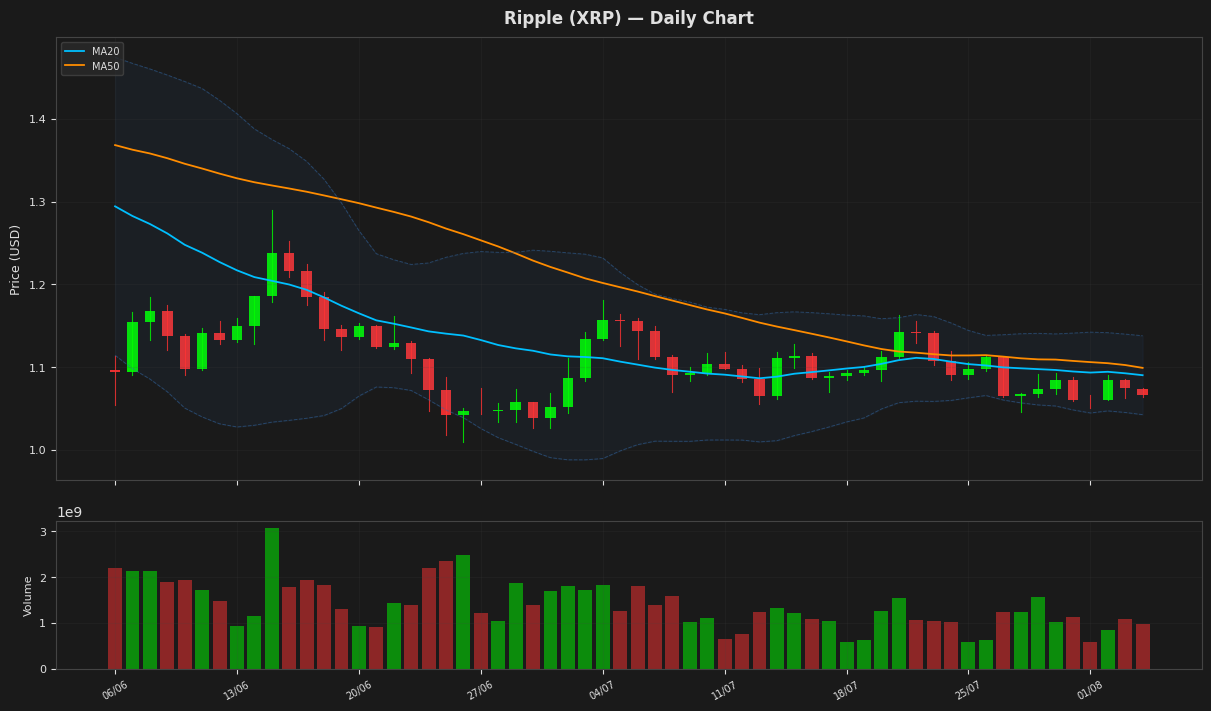Screen dimensions: 1211x711
Task: Click the 25/07 date label
Action: click(969, 689)
